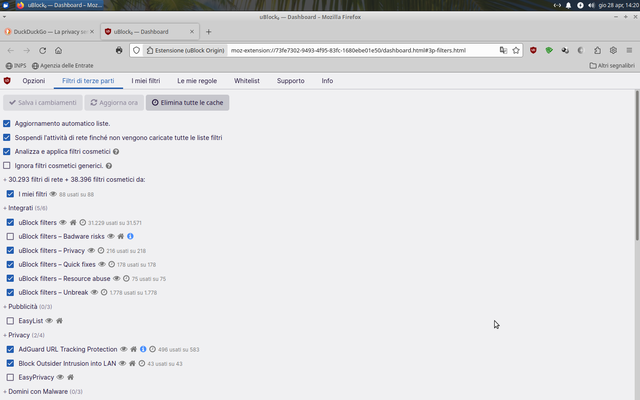Click the translate page icon in address bar
The width and height of the screenshot is (640, 400).
tap(503, 50)
